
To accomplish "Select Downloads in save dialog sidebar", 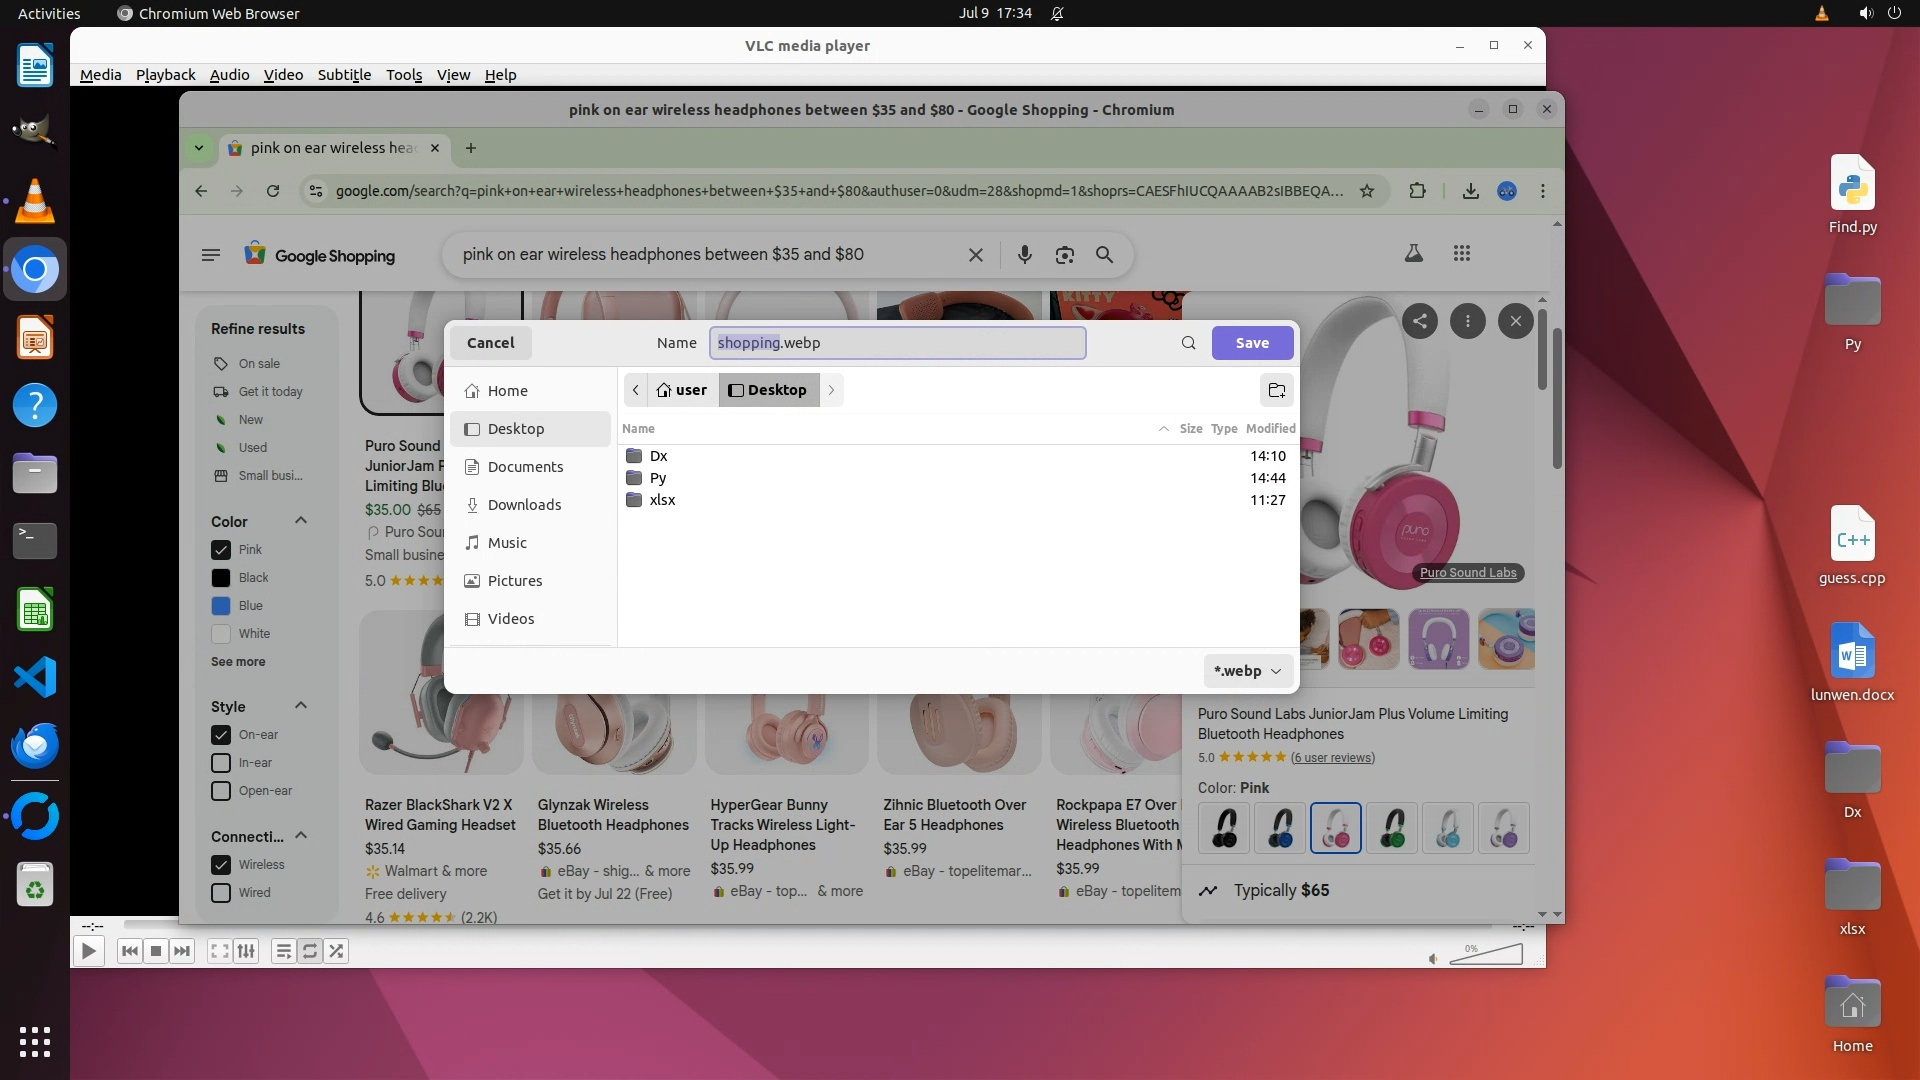I will (x=524, y=505).
